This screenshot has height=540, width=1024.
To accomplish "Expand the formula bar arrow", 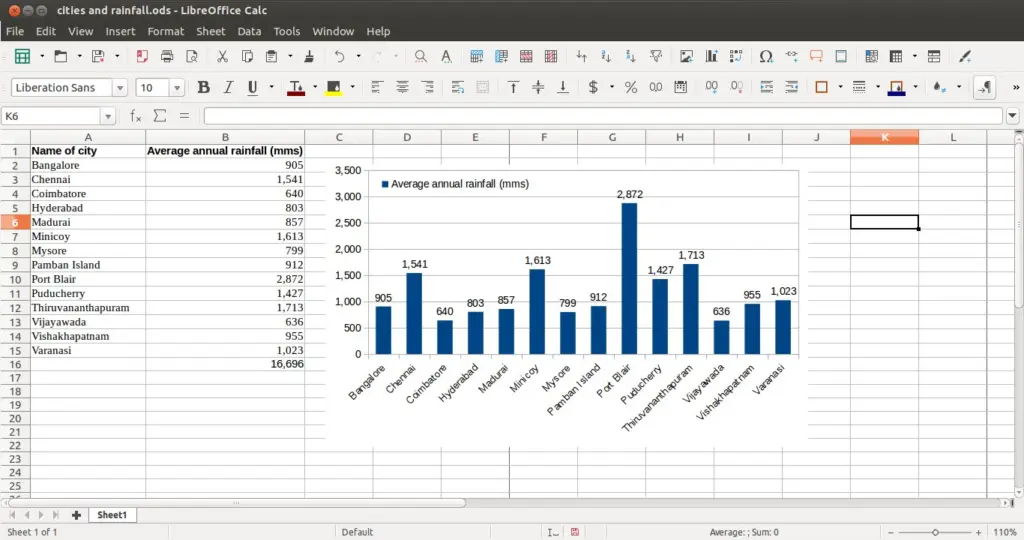I will coord(1012,116).
